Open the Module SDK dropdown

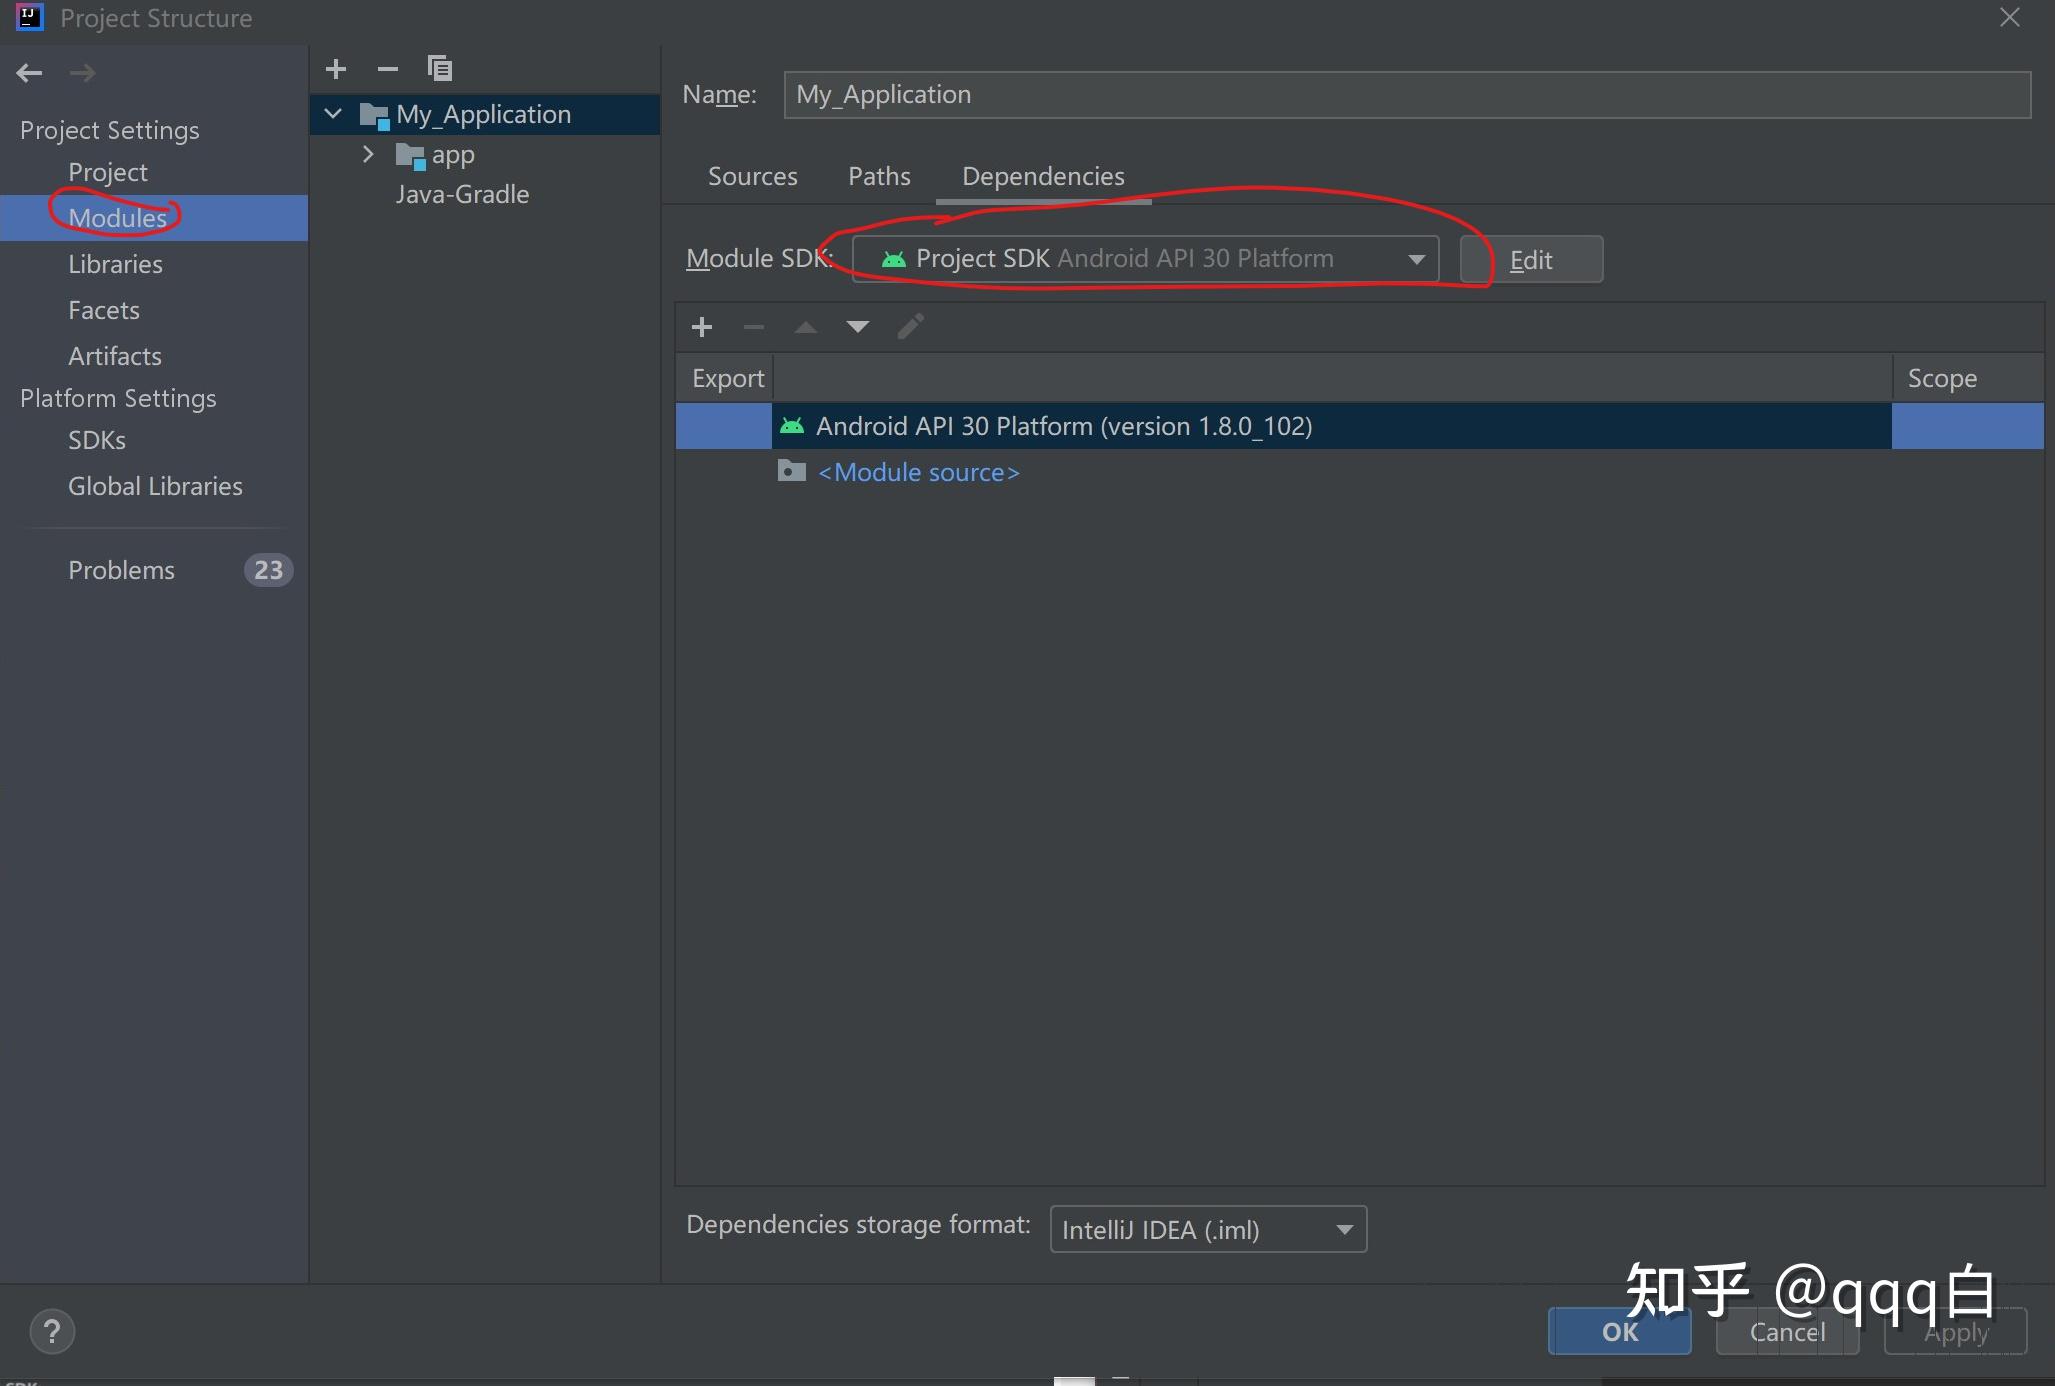(x=1416, y=258)
